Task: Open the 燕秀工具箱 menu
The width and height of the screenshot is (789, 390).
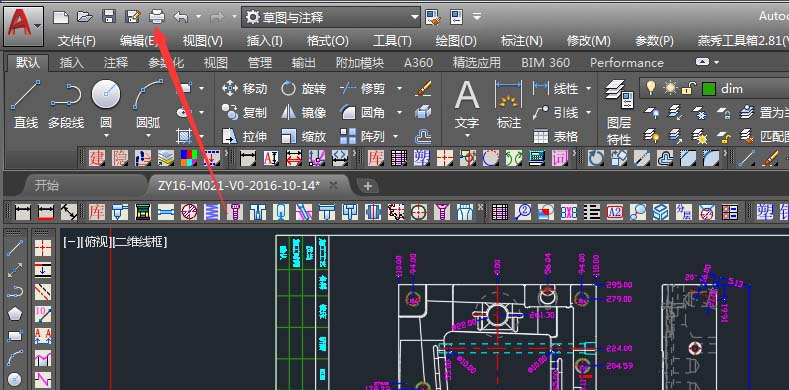Action: click(x=742, y=41)
